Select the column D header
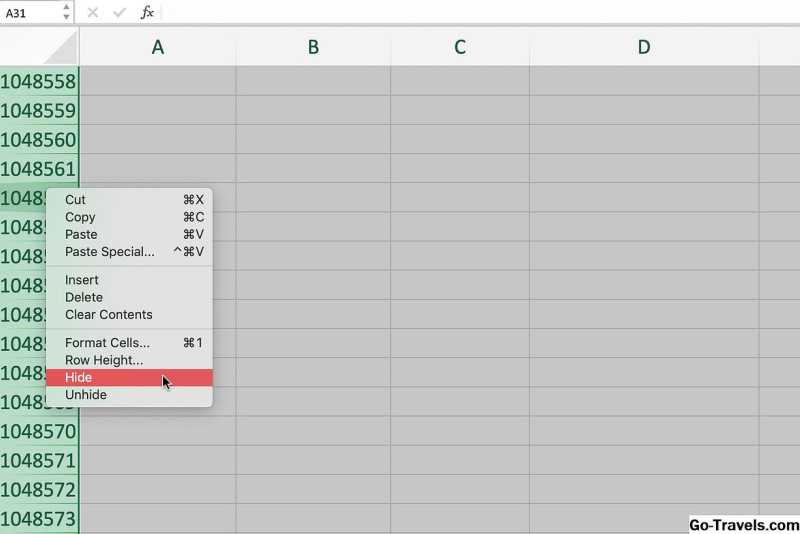800x534 pixels. pyautogui.click(x=643, y=47)
